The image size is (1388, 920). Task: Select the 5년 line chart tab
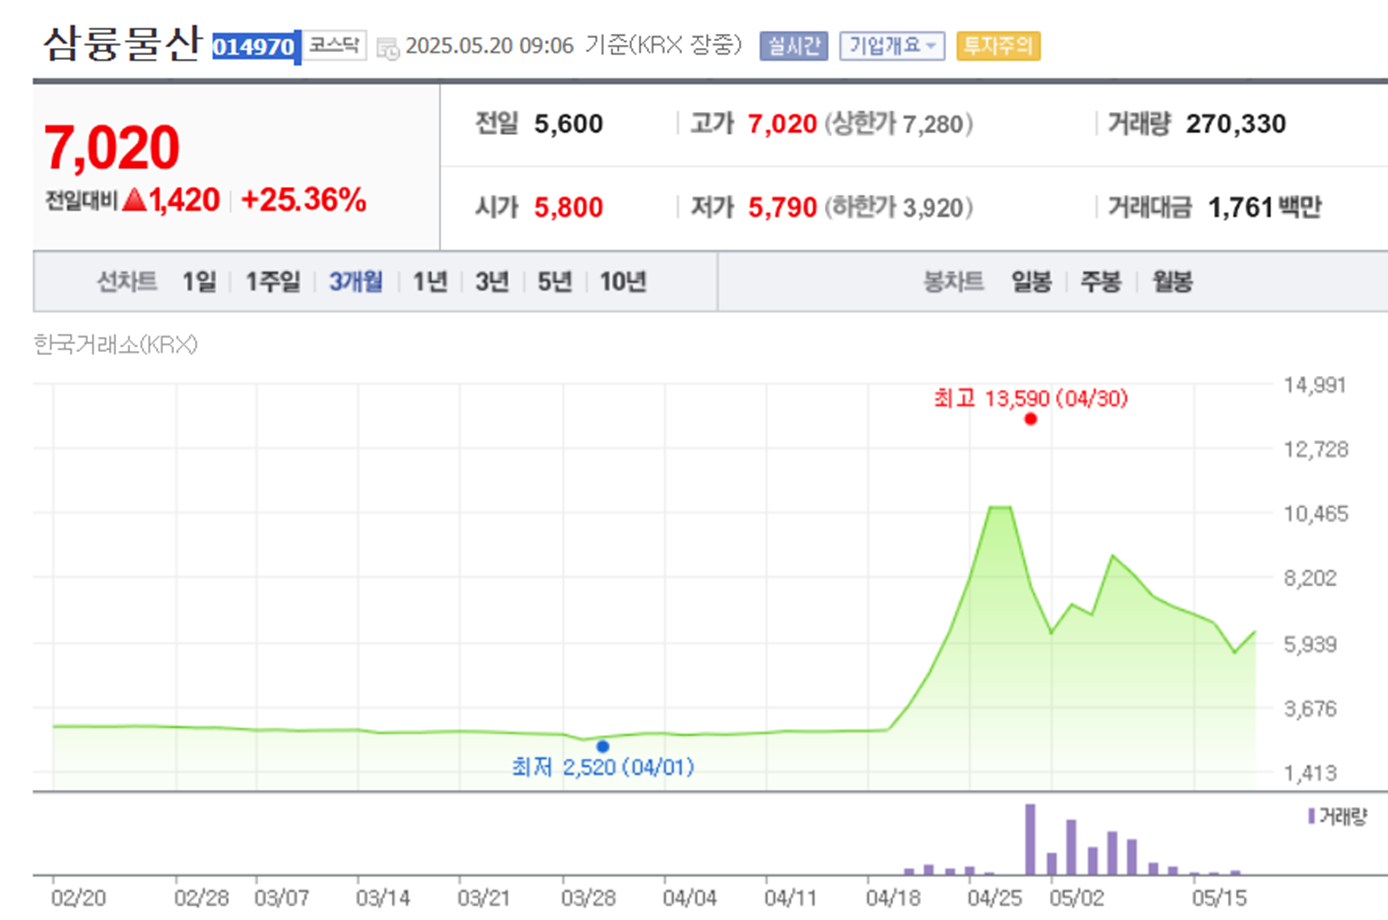tap(554, 282)
